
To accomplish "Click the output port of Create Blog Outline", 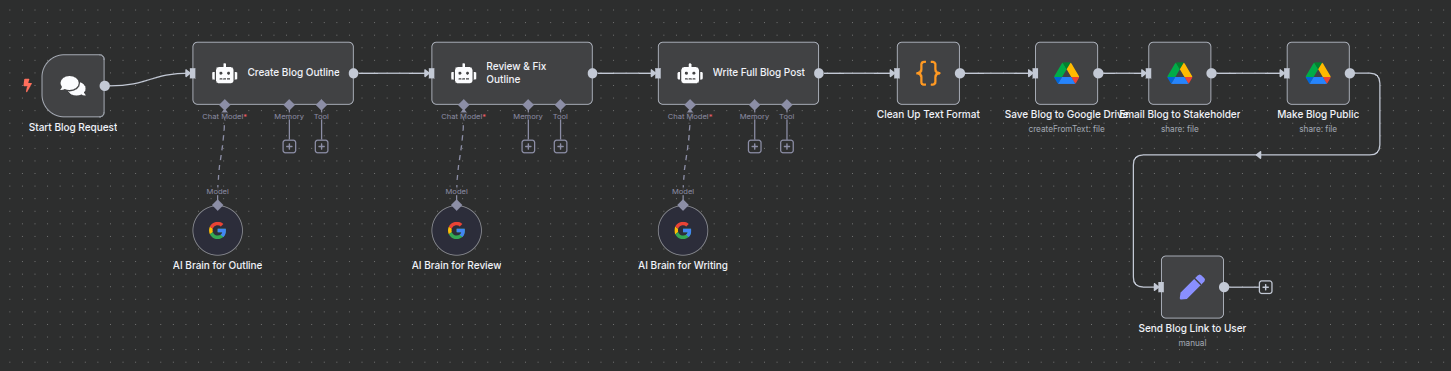I will 354,73.
